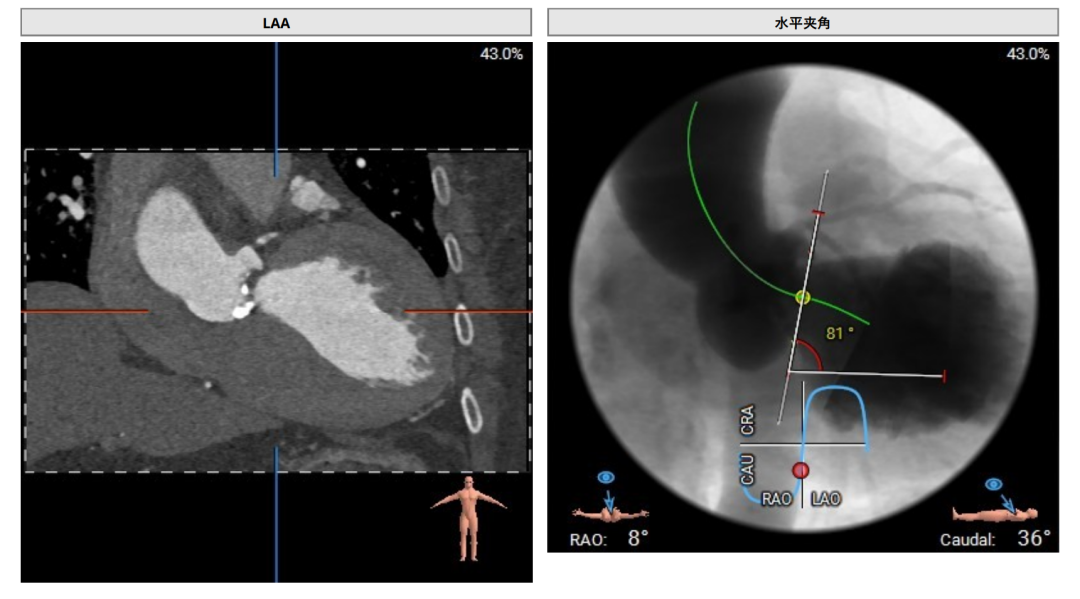Click the RAO axis label on the chart
The width and height of the screenshot is (1080, 599).
(776, 498)
